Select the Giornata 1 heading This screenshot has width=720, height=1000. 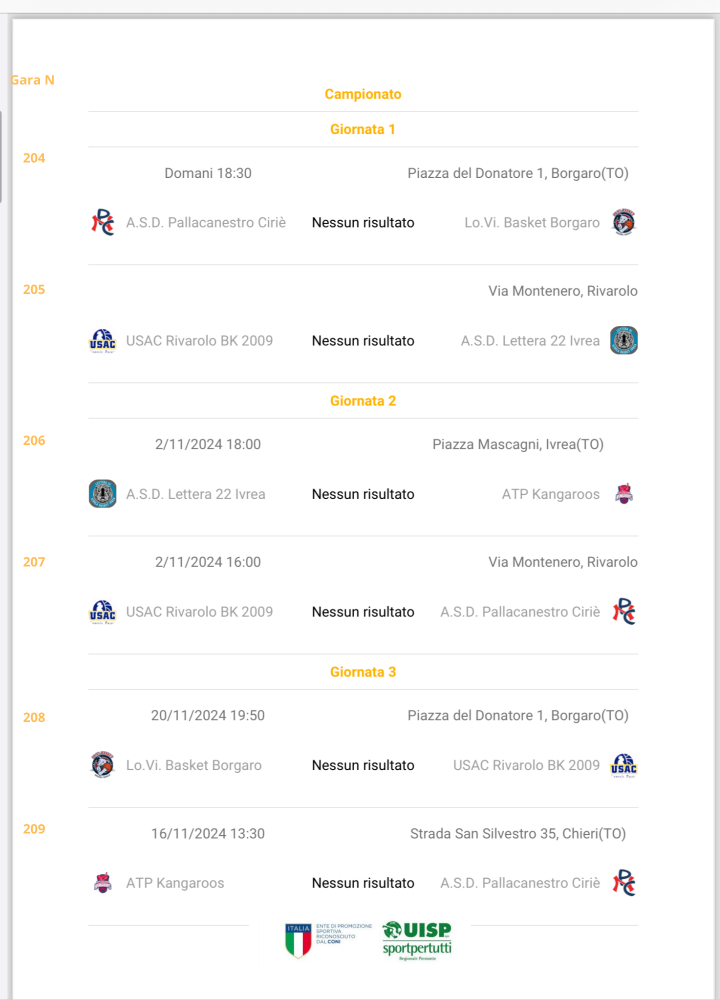coord(363,129)
